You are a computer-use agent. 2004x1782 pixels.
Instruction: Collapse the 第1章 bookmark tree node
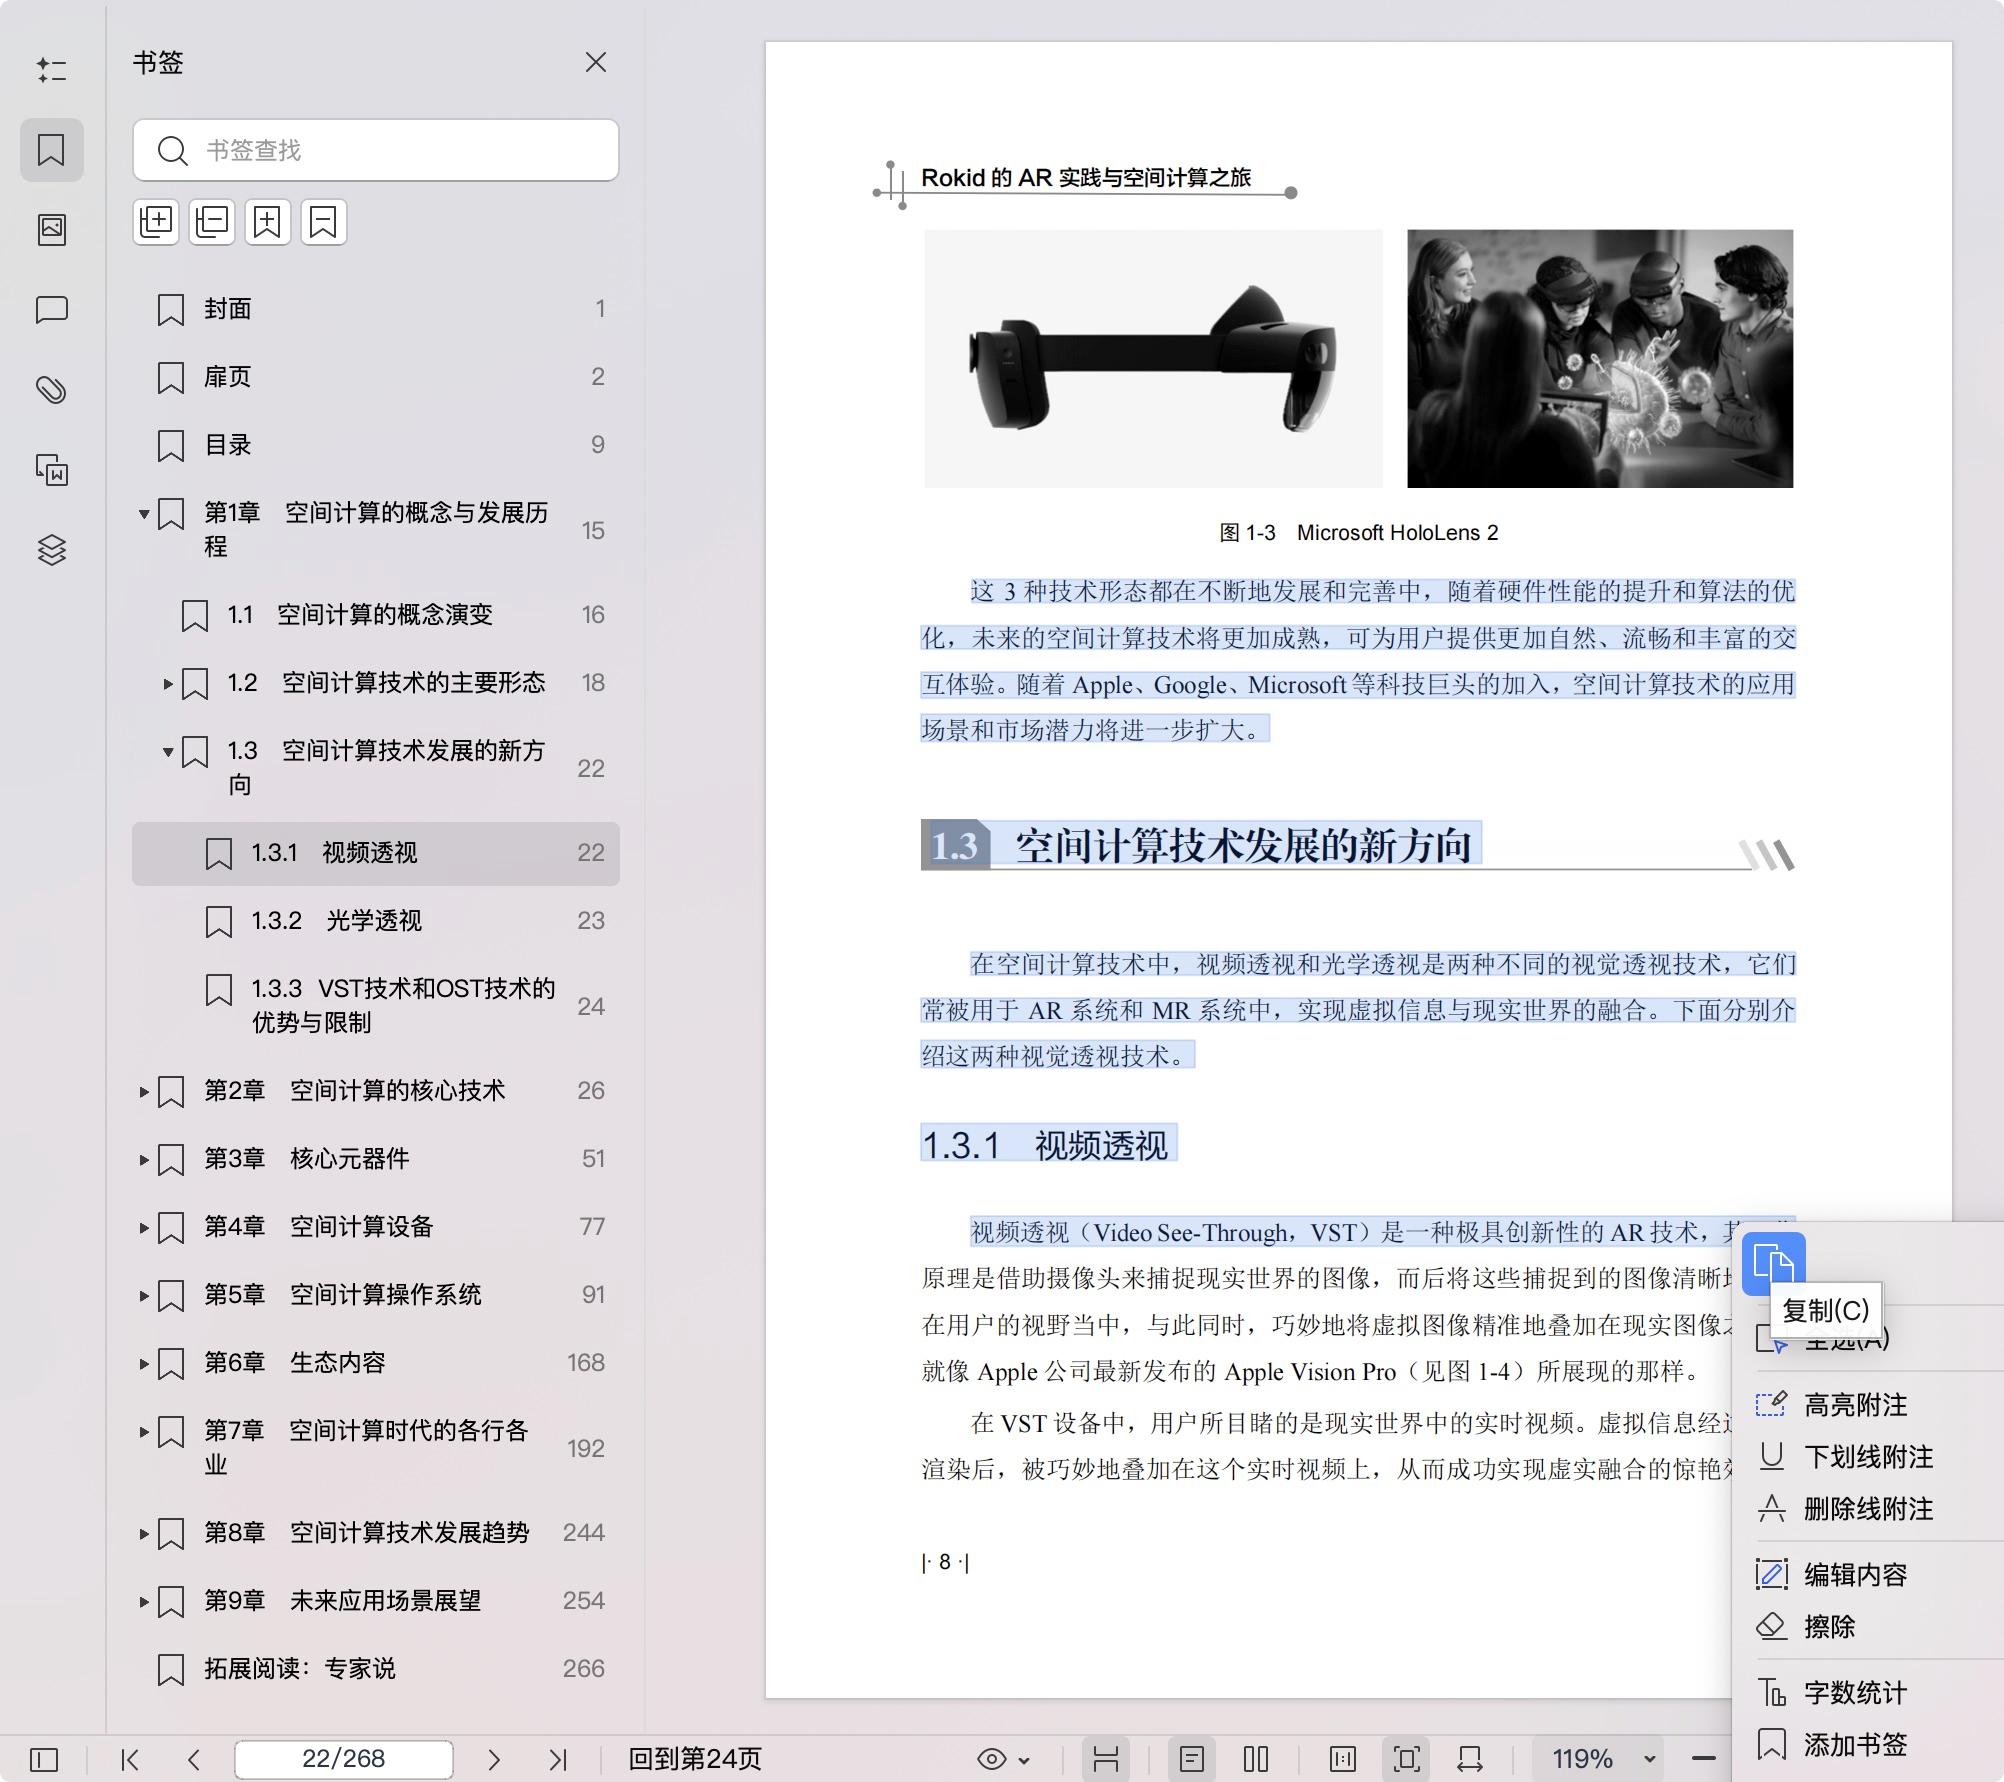144,513
